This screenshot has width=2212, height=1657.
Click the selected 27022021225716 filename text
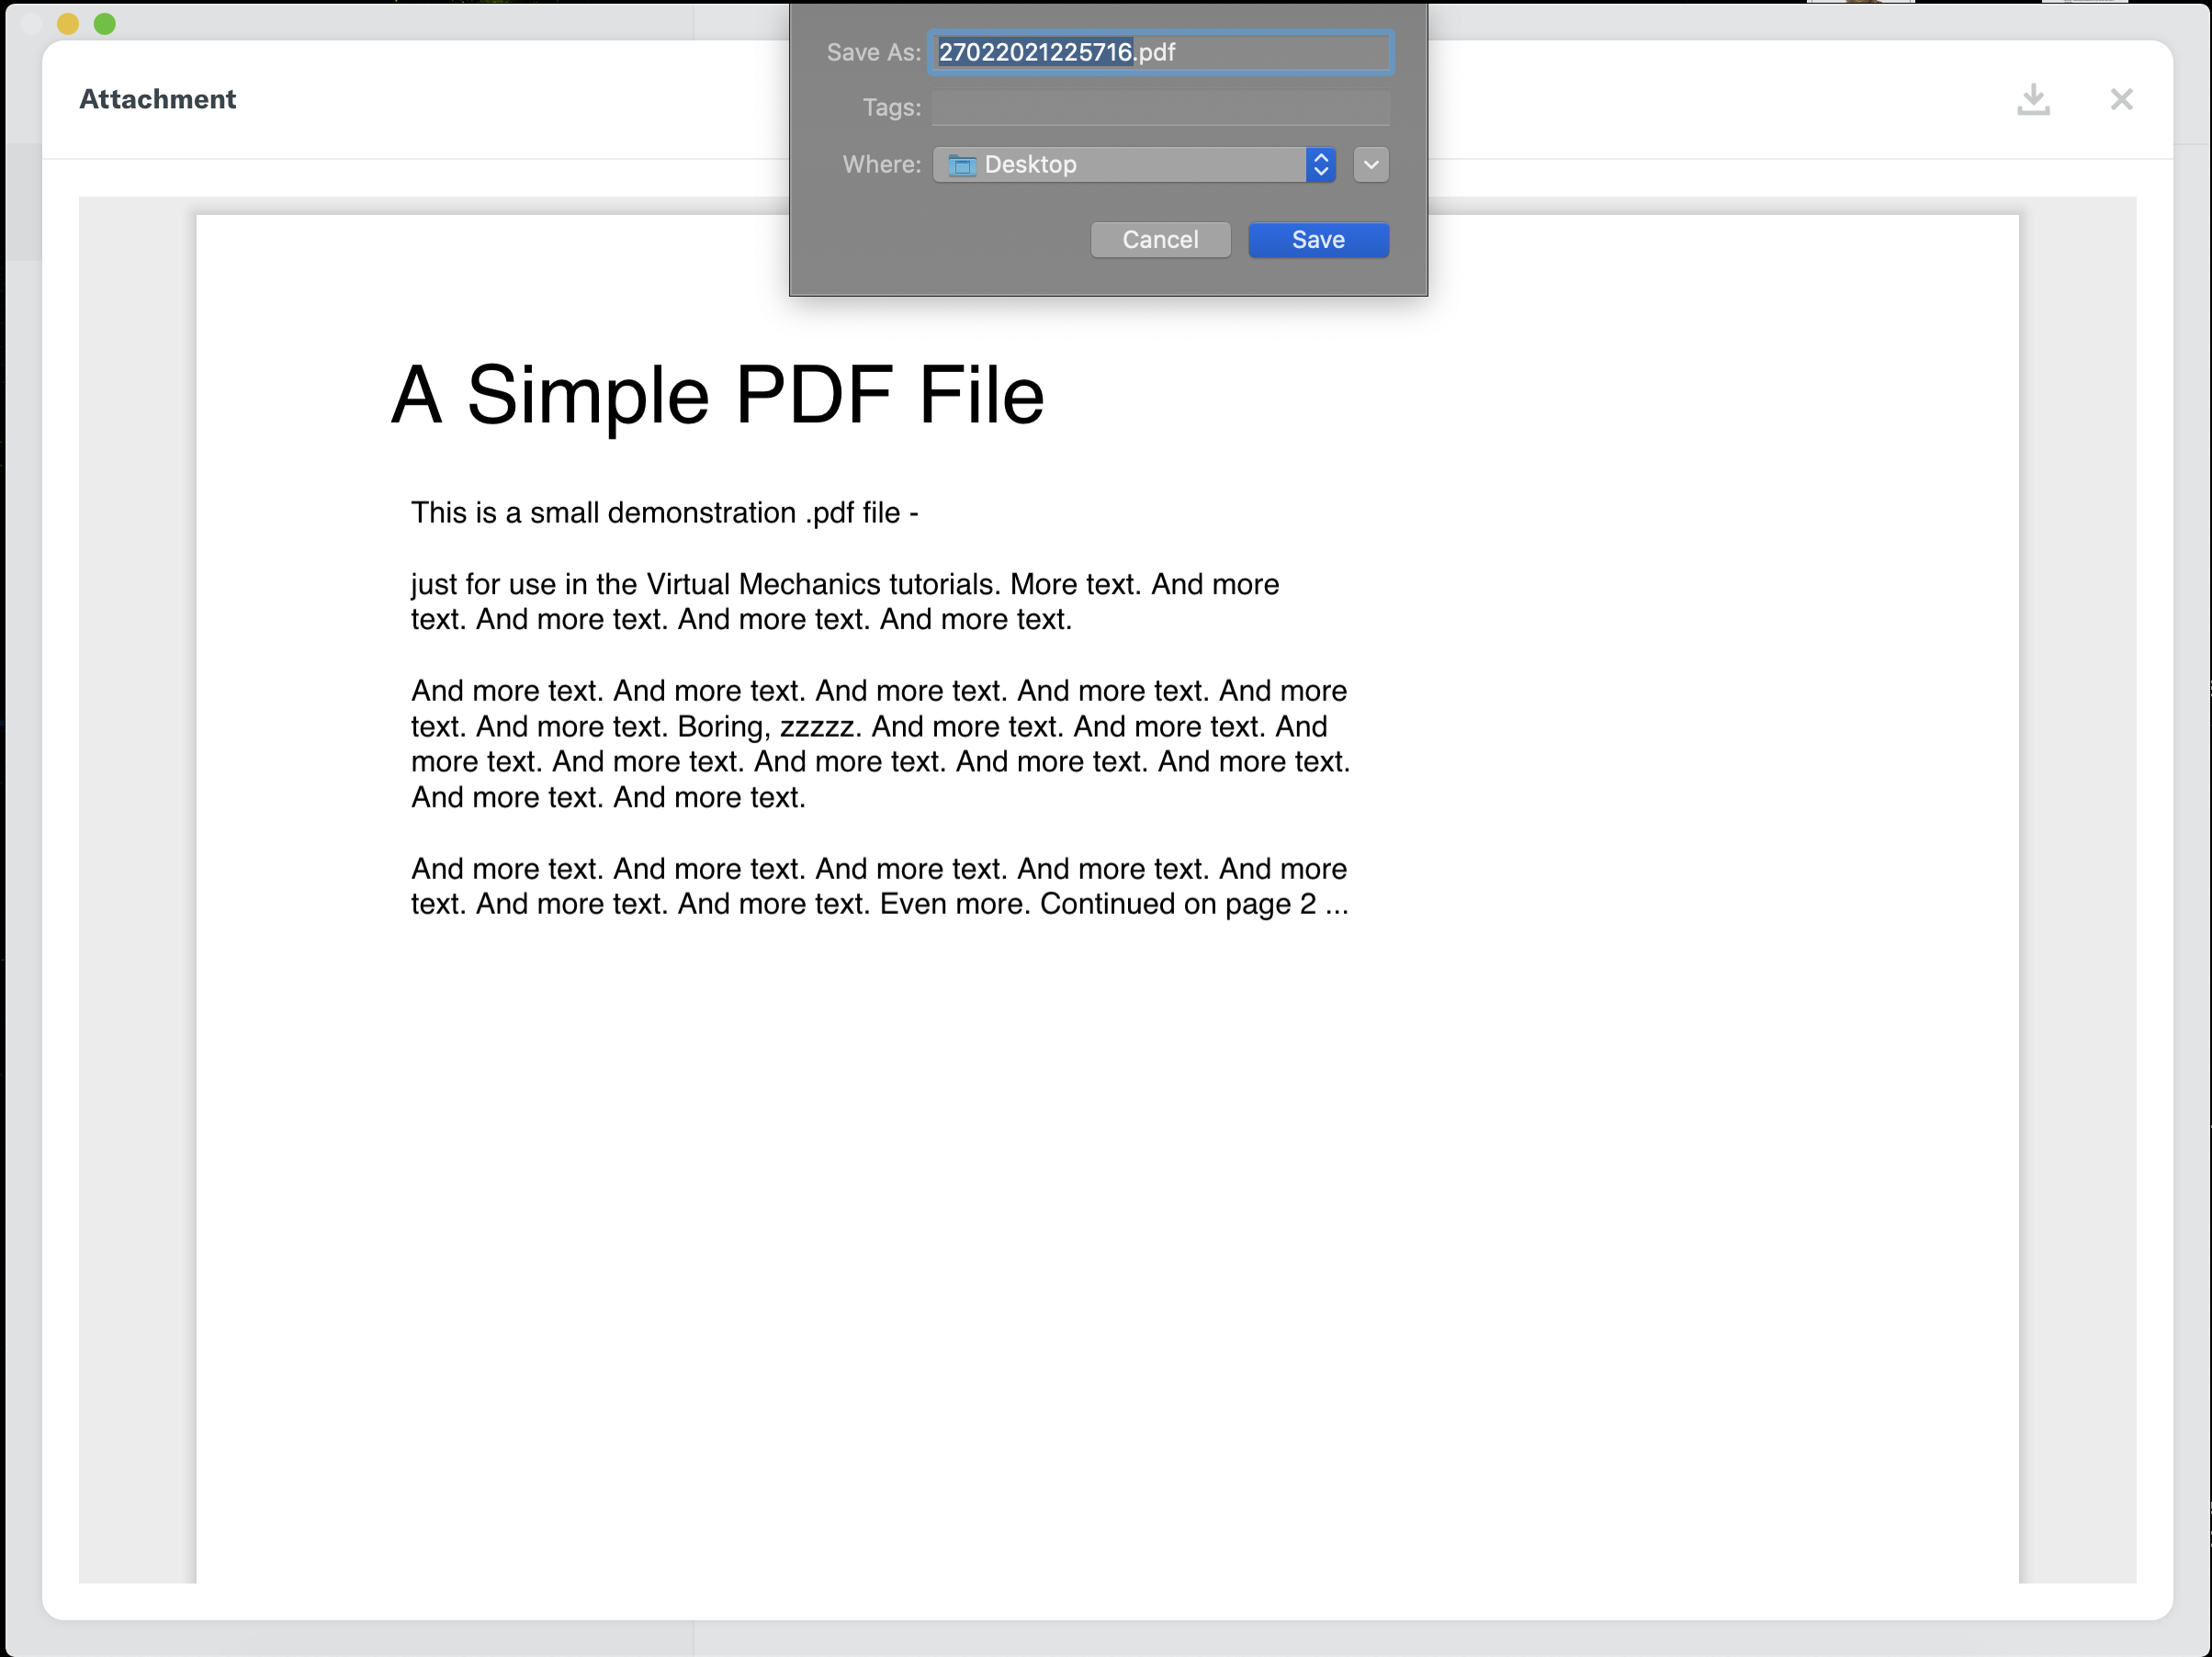tap(1034, 52)
